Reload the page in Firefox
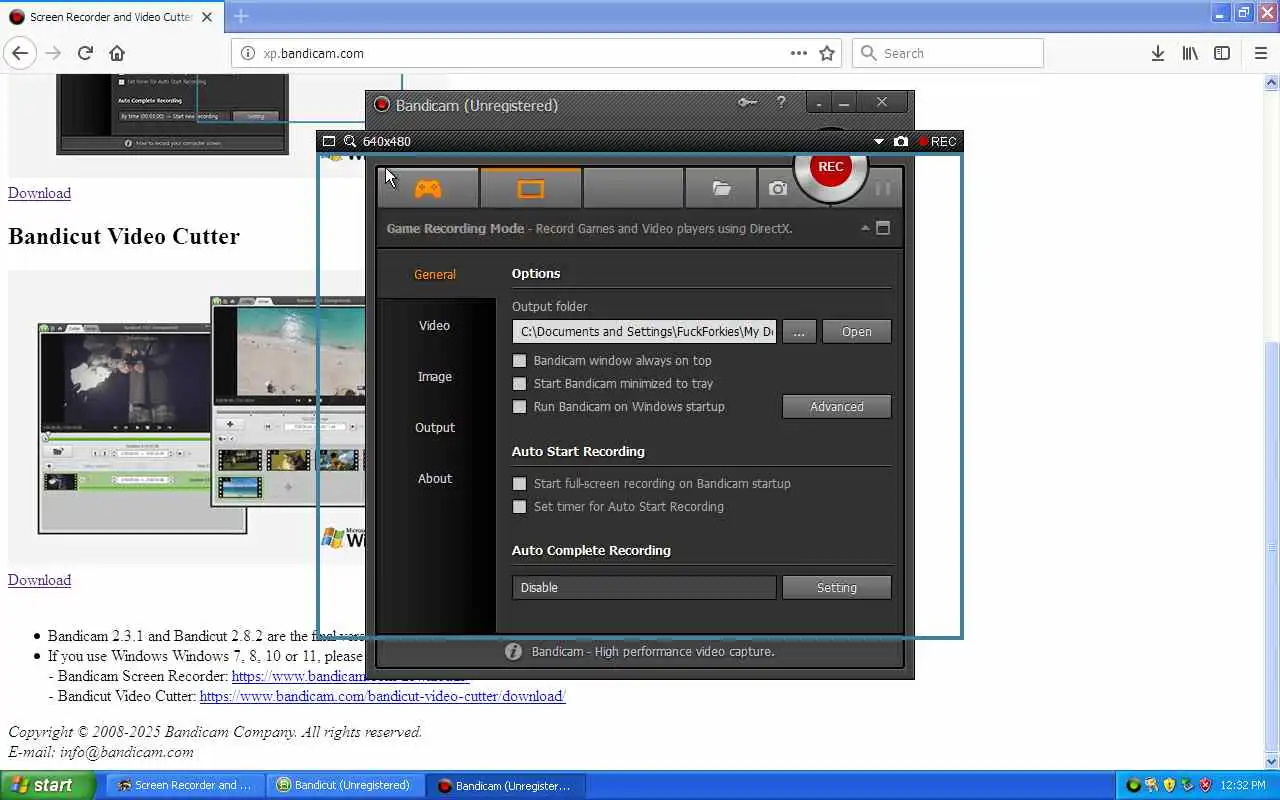Image resolution: width=1280 pixels, height=800 pixels. [x=85, y=53]
